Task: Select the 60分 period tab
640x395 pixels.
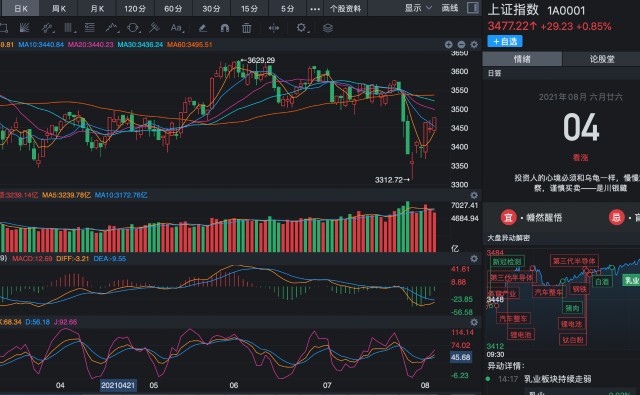Action: [x=173, y=8]
